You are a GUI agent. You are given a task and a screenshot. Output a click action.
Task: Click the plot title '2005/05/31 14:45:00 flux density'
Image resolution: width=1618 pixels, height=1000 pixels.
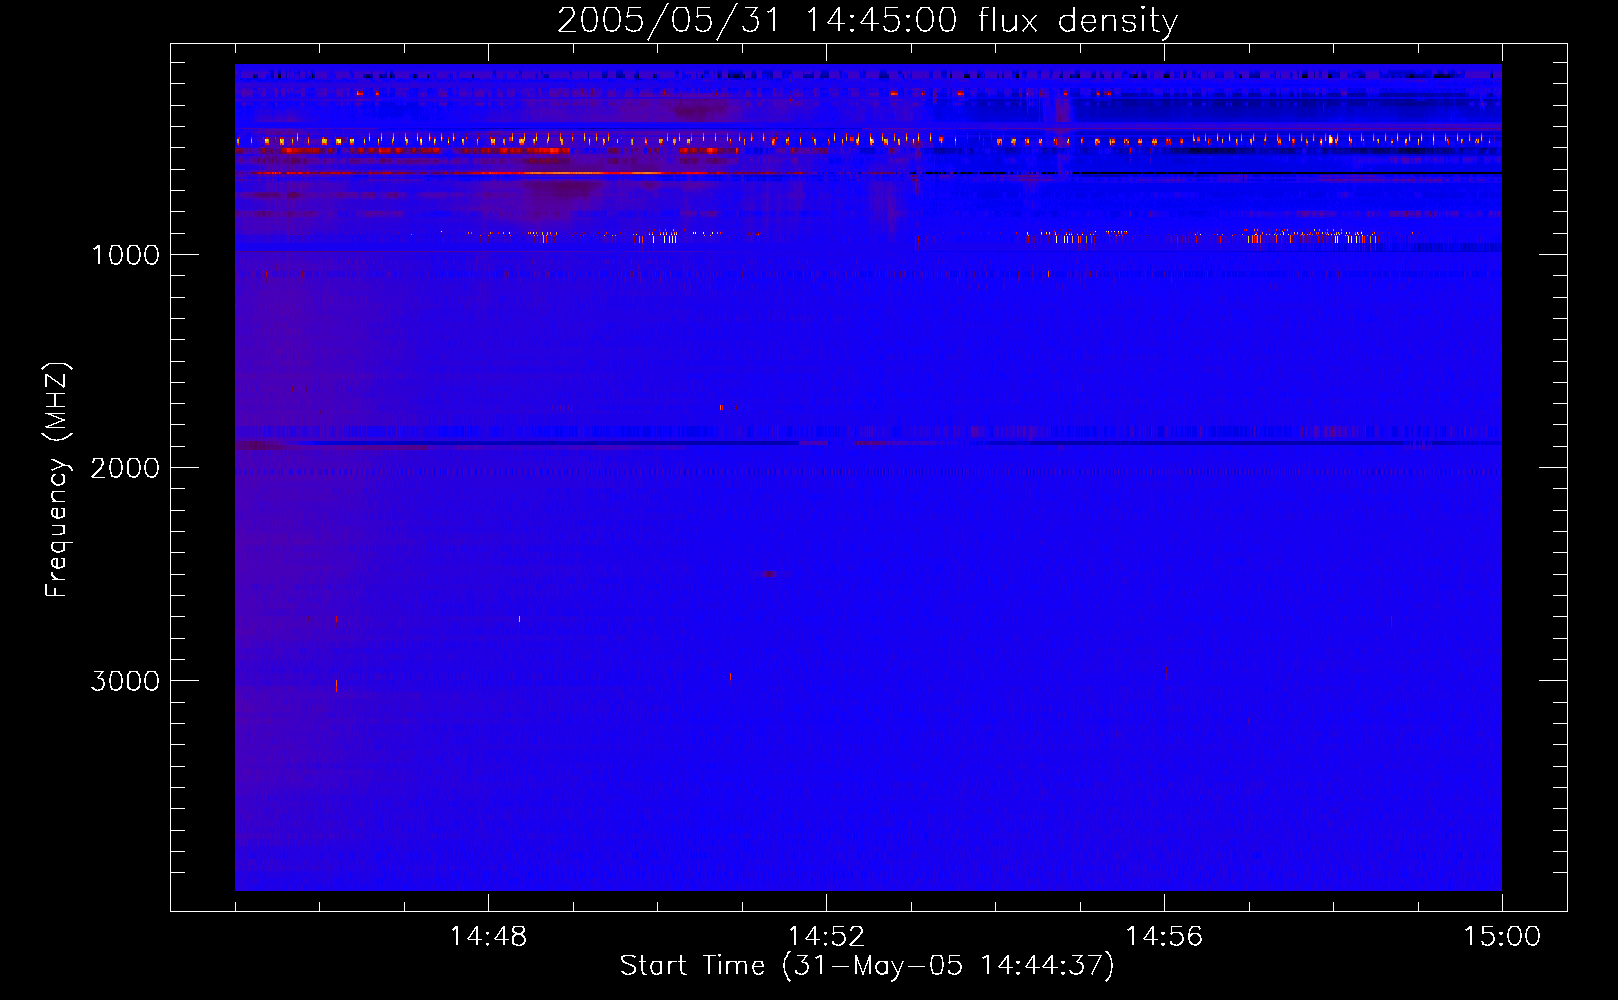[x=867, y=21]
